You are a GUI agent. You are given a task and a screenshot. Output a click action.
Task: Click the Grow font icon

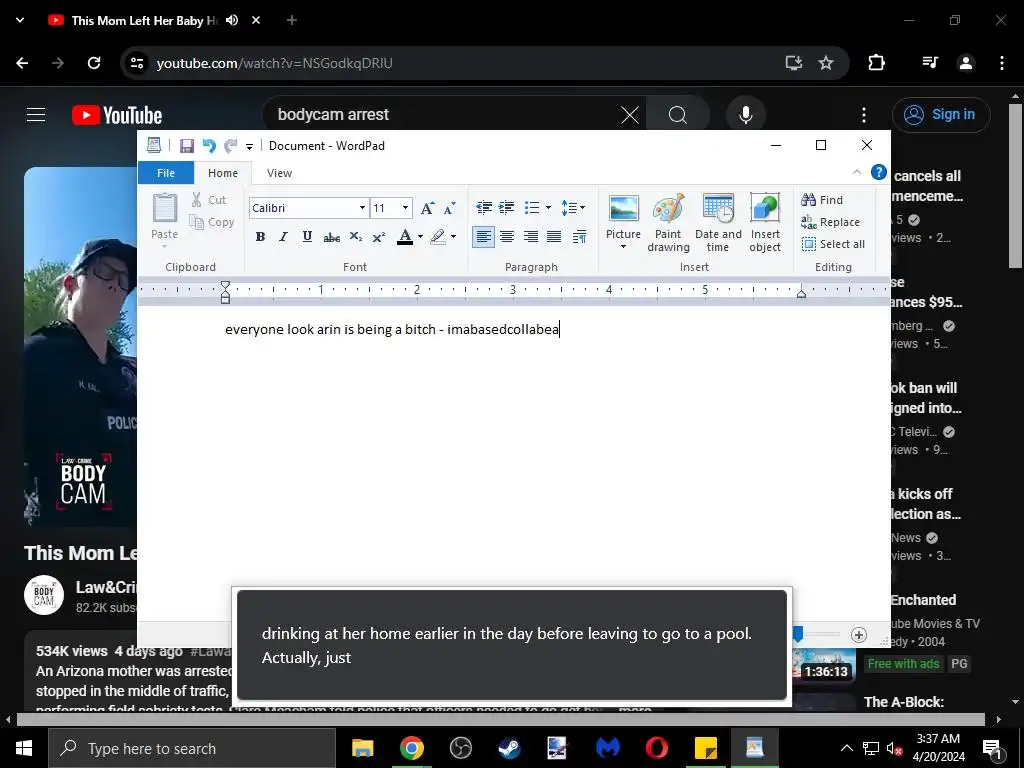coord(427,208)
